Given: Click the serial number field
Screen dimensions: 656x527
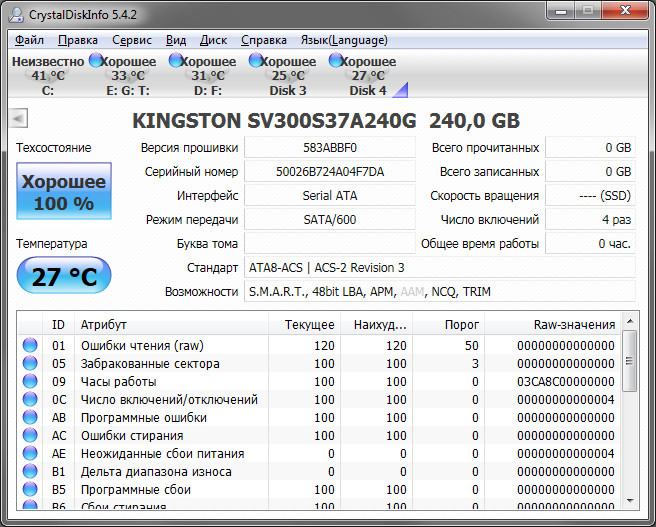Looking at the screenshot, I should (329, 172).
